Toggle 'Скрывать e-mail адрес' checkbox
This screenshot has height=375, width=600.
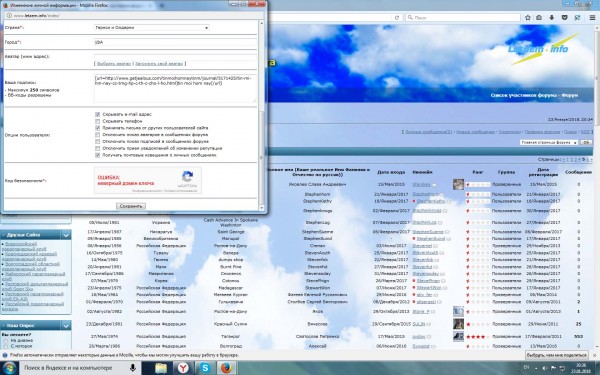98,114
